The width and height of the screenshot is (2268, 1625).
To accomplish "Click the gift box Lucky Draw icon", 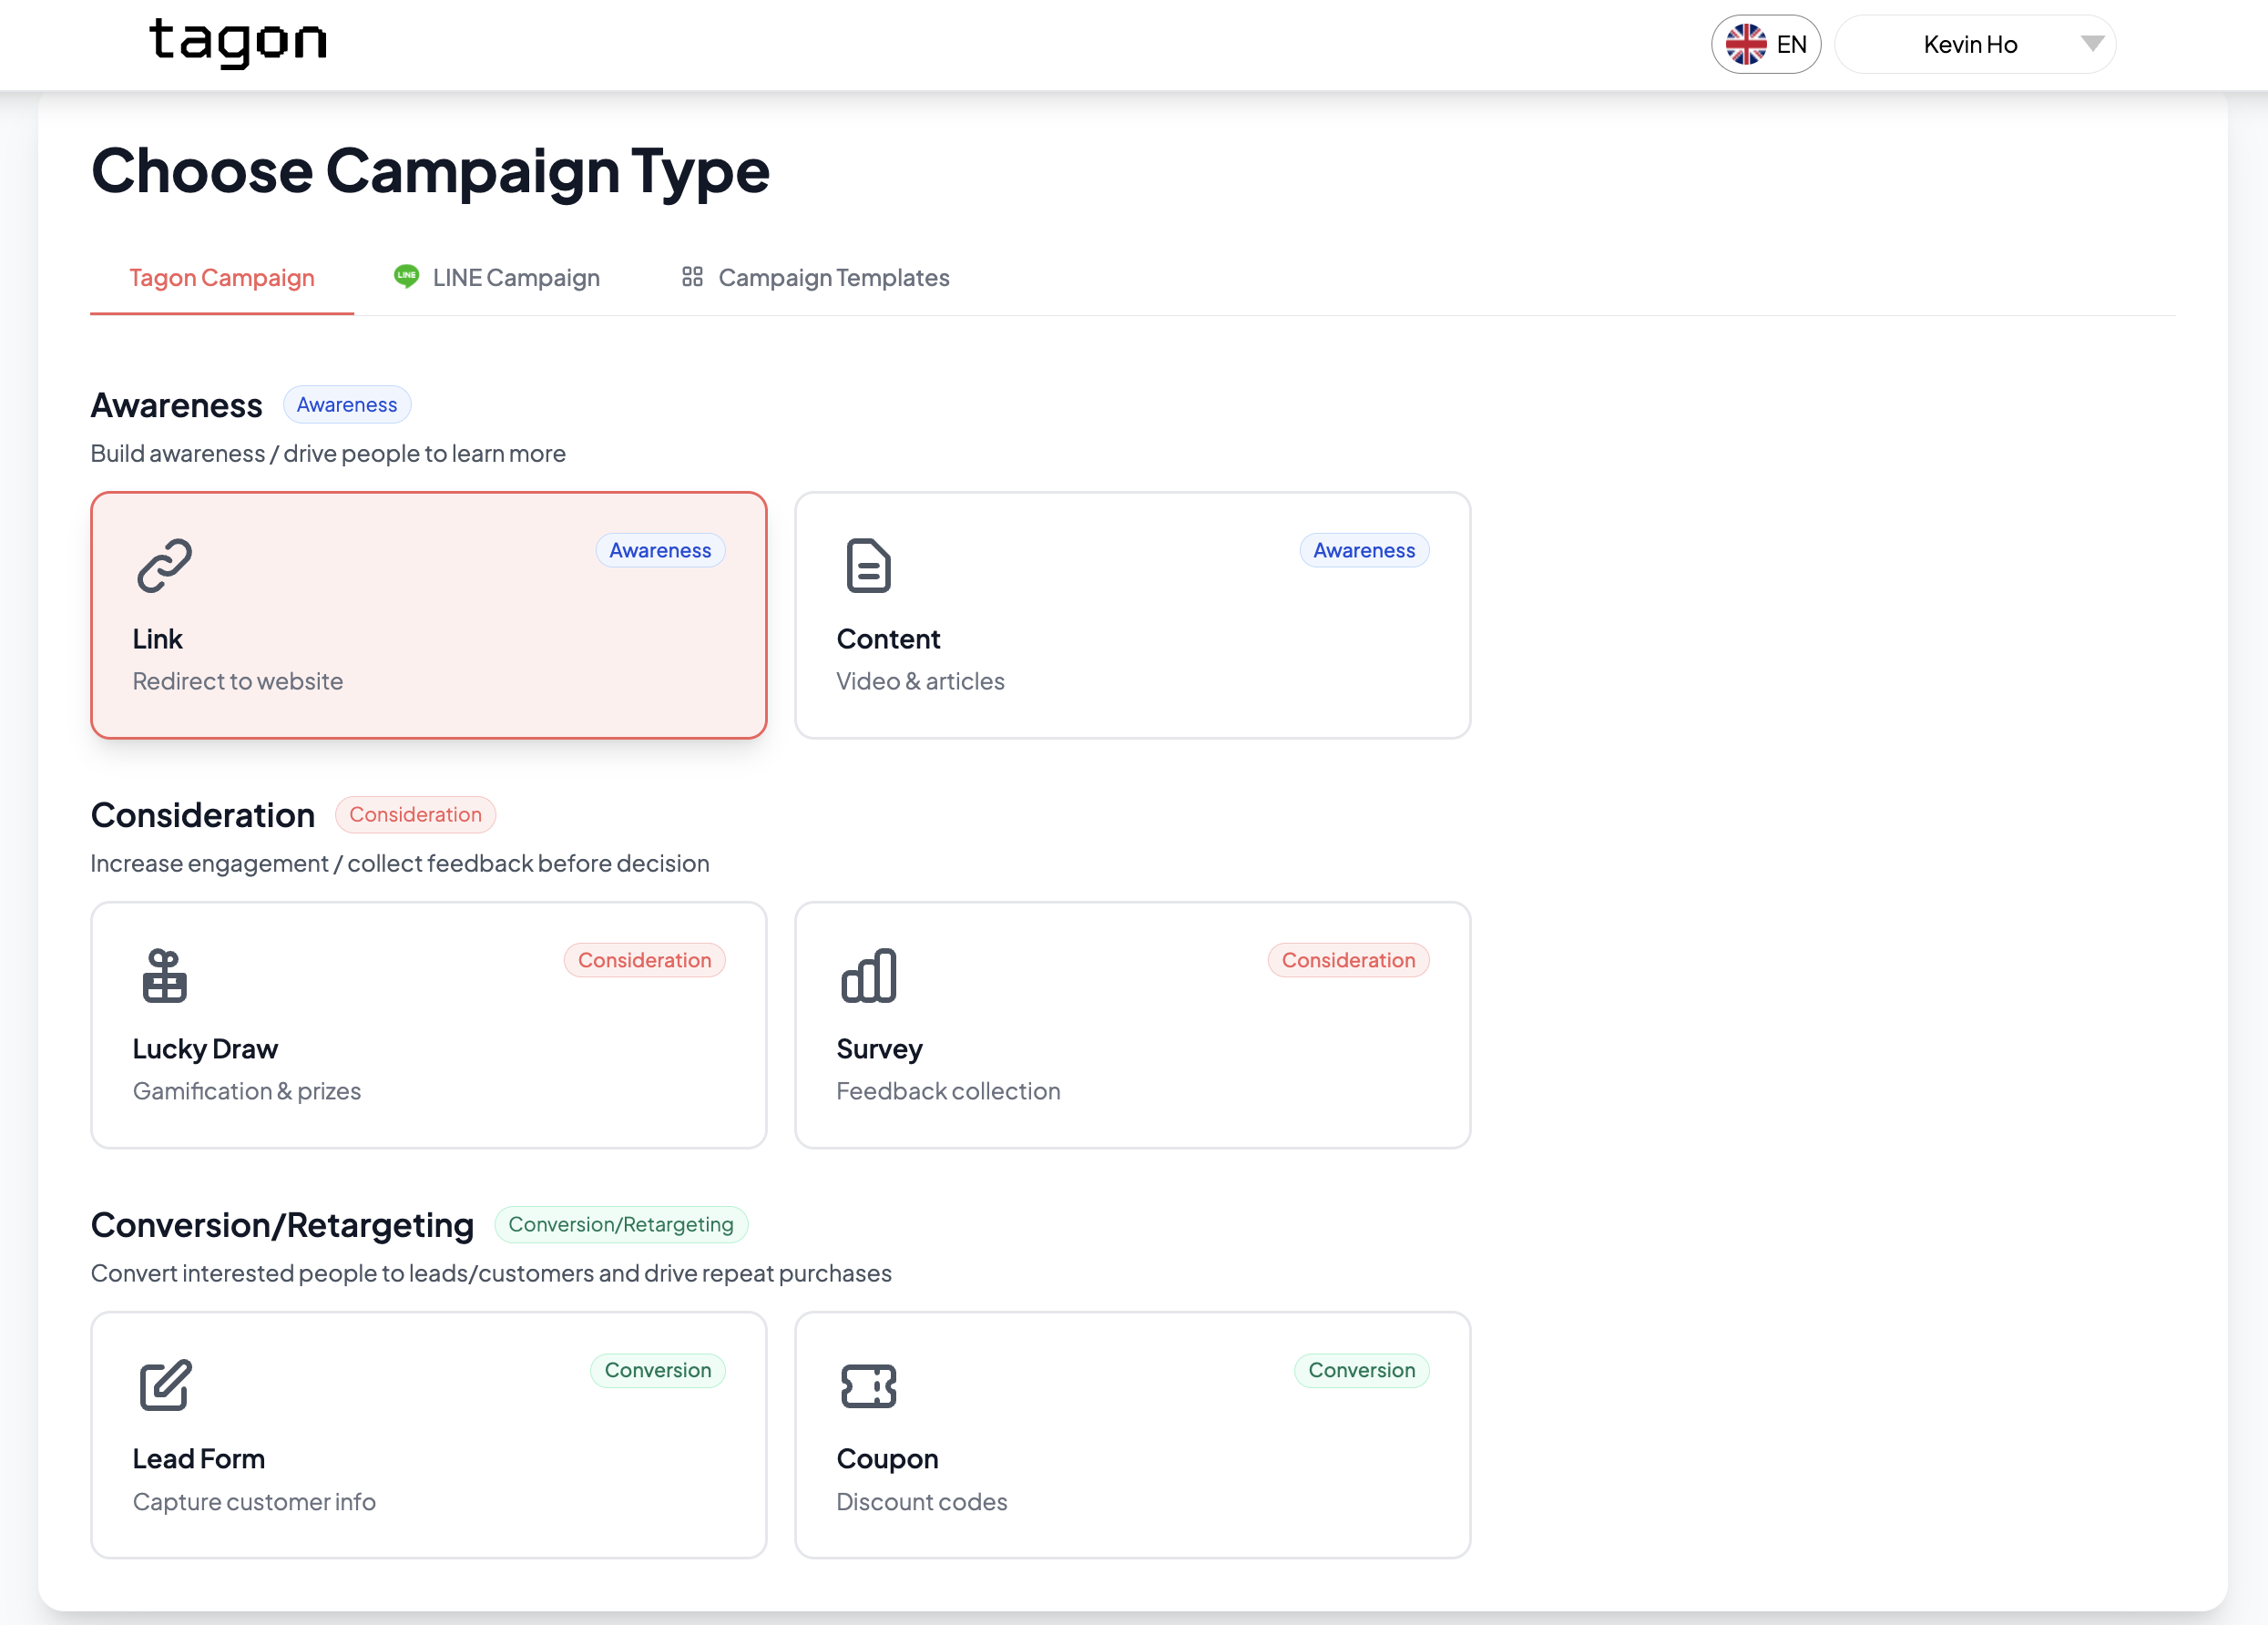I will coord(164,976).
